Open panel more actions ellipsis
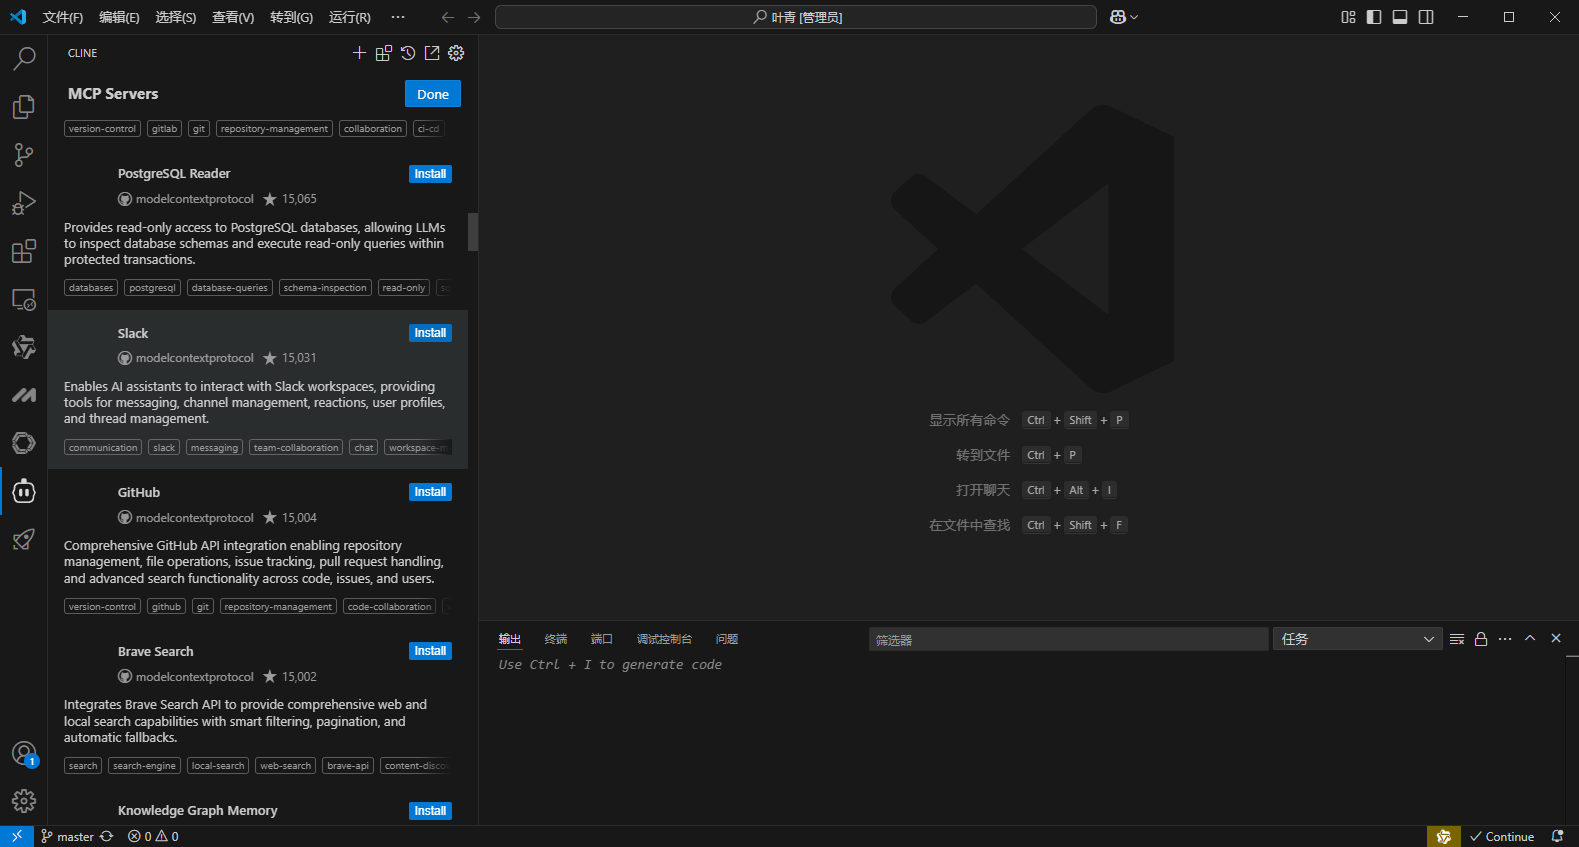This screenshot has height=847, width=1579. [1505, 639]
